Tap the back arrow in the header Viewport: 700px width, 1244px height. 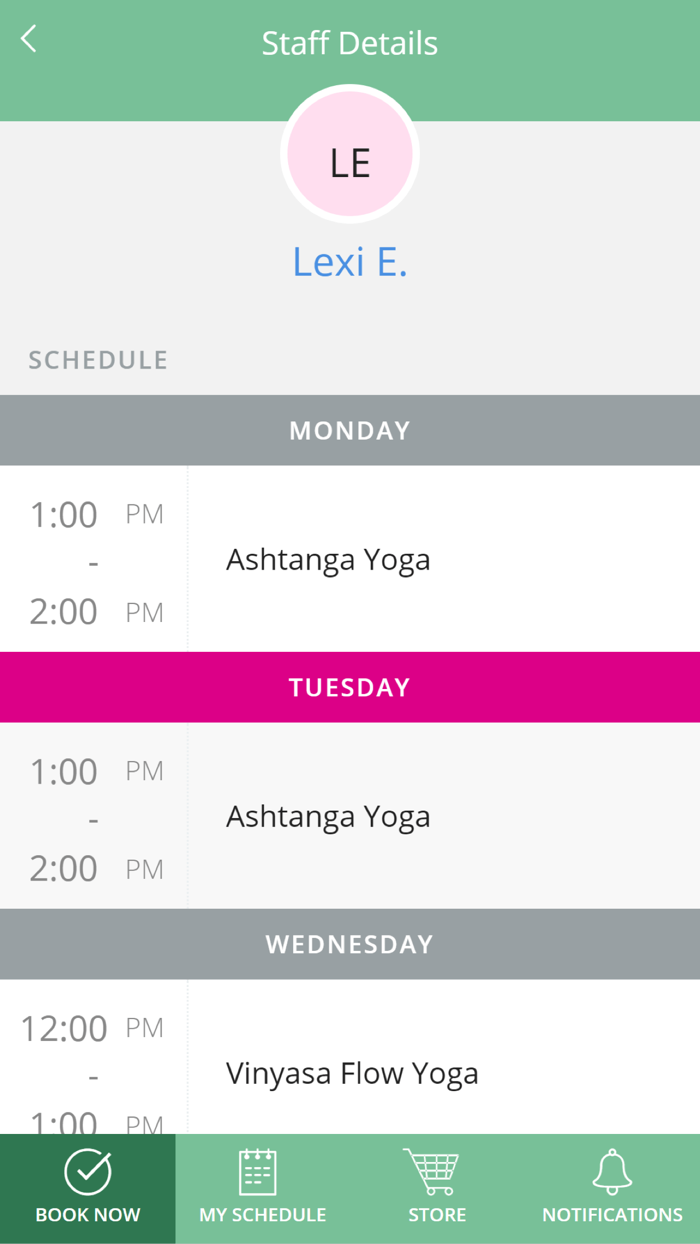click(28, 40)
